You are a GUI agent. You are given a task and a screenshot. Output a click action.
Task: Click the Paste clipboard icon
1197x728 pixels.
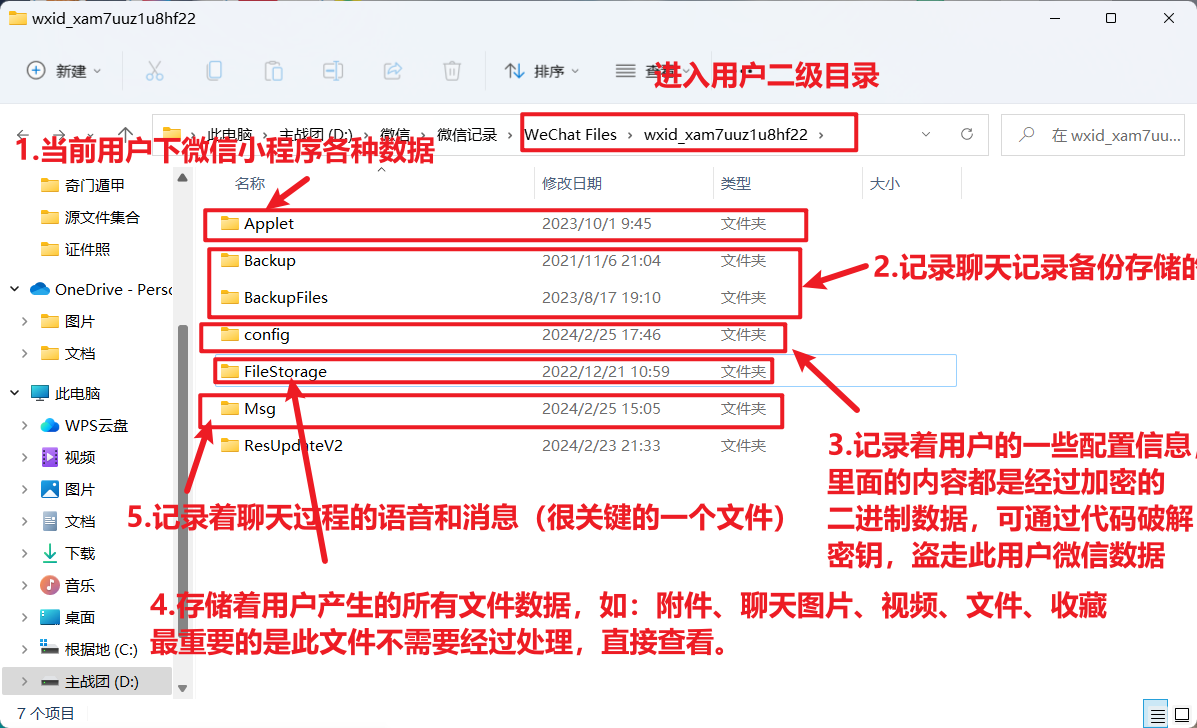[273, 71]
